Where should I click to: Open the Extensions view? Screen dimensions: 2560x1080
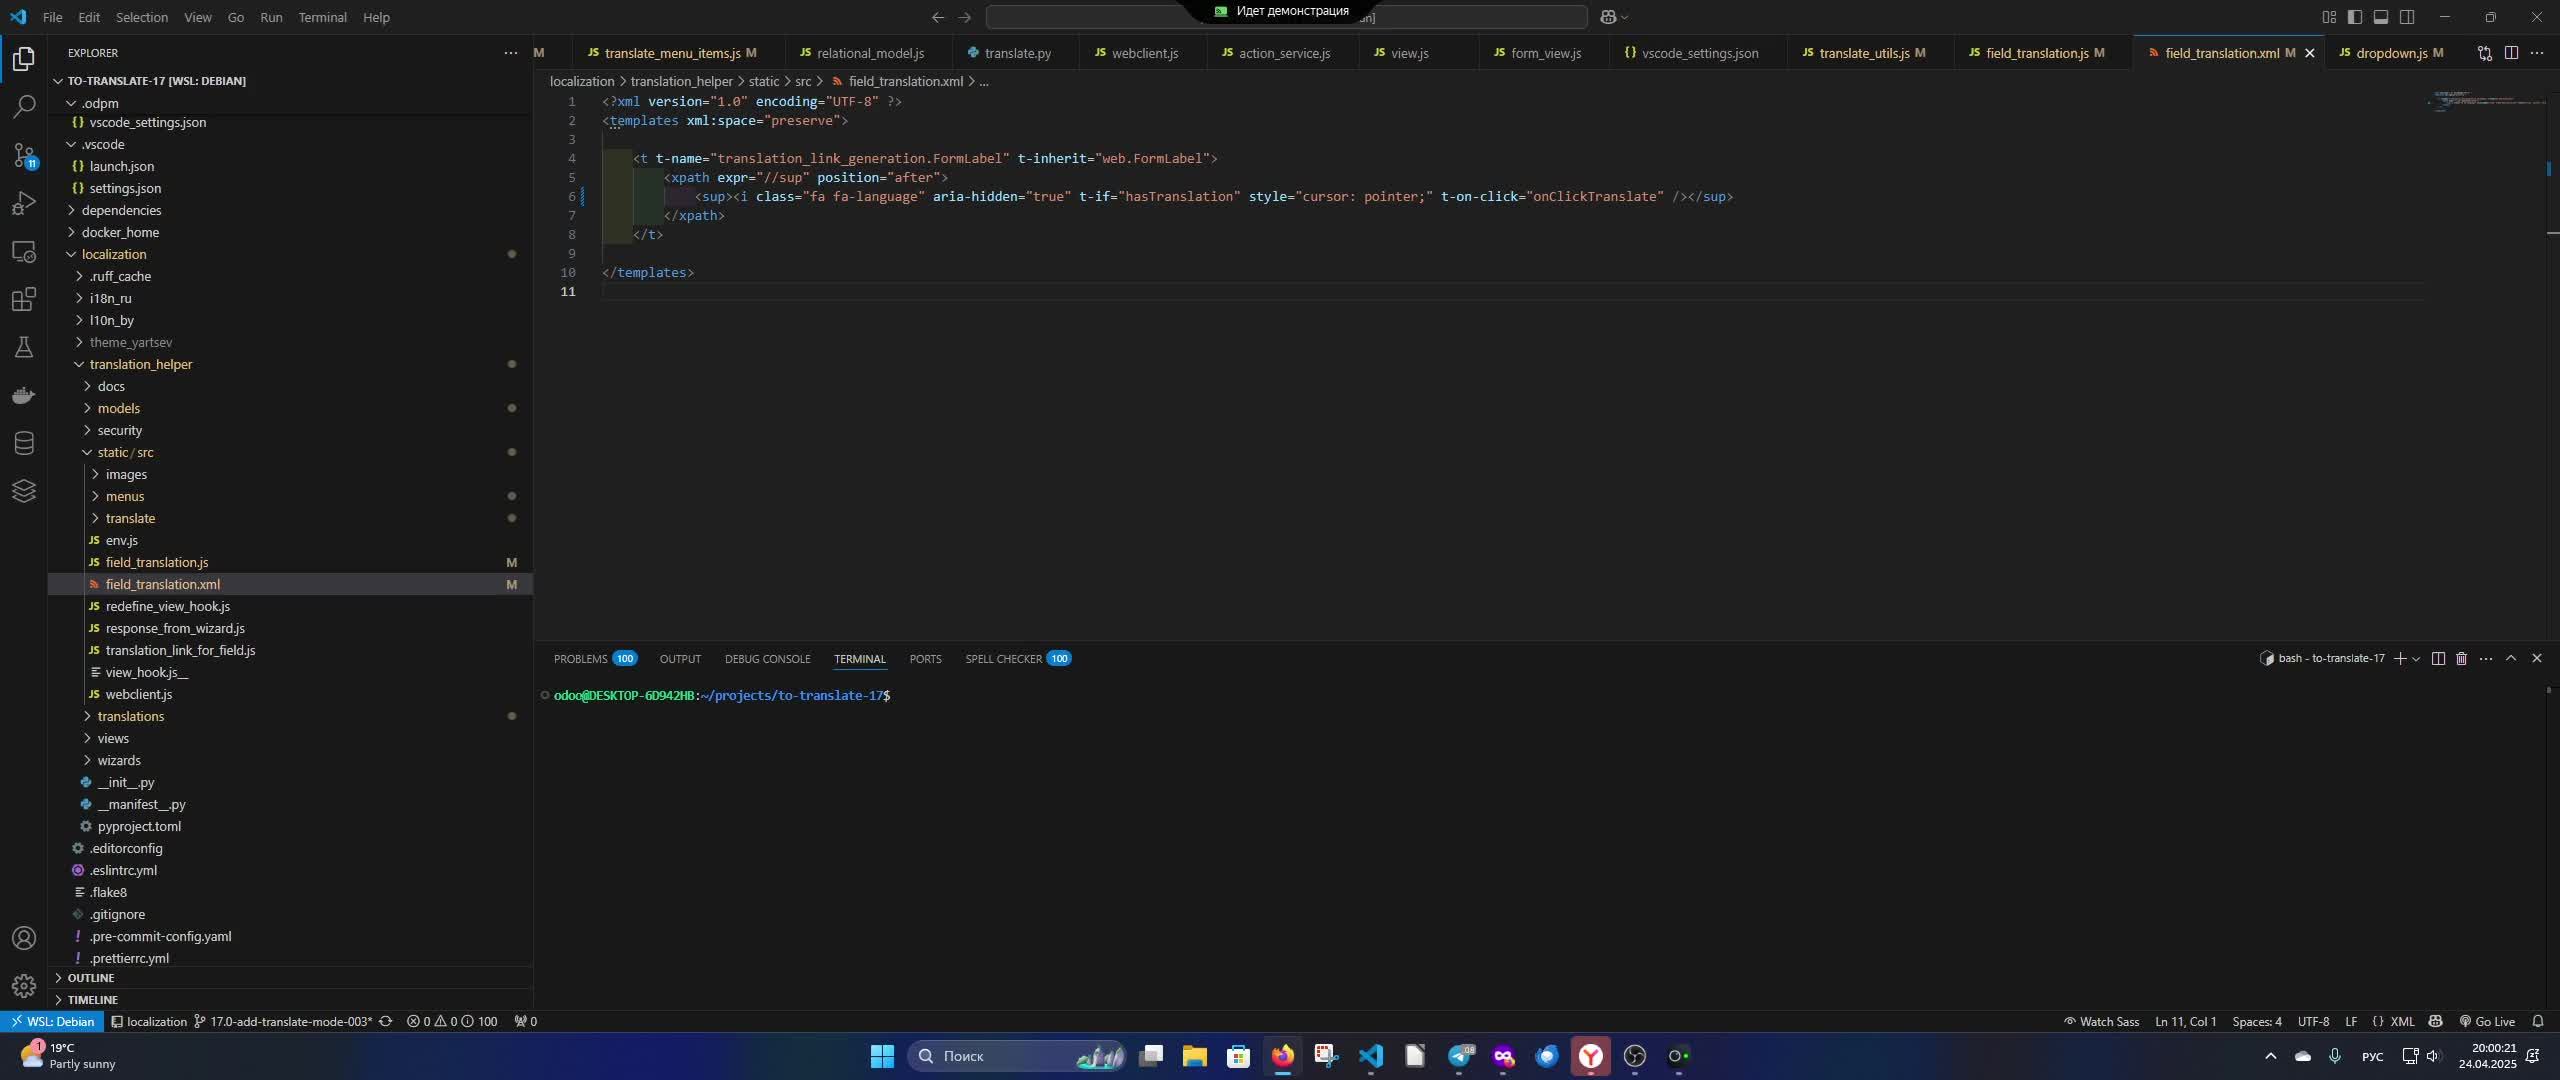coord(24,299)
